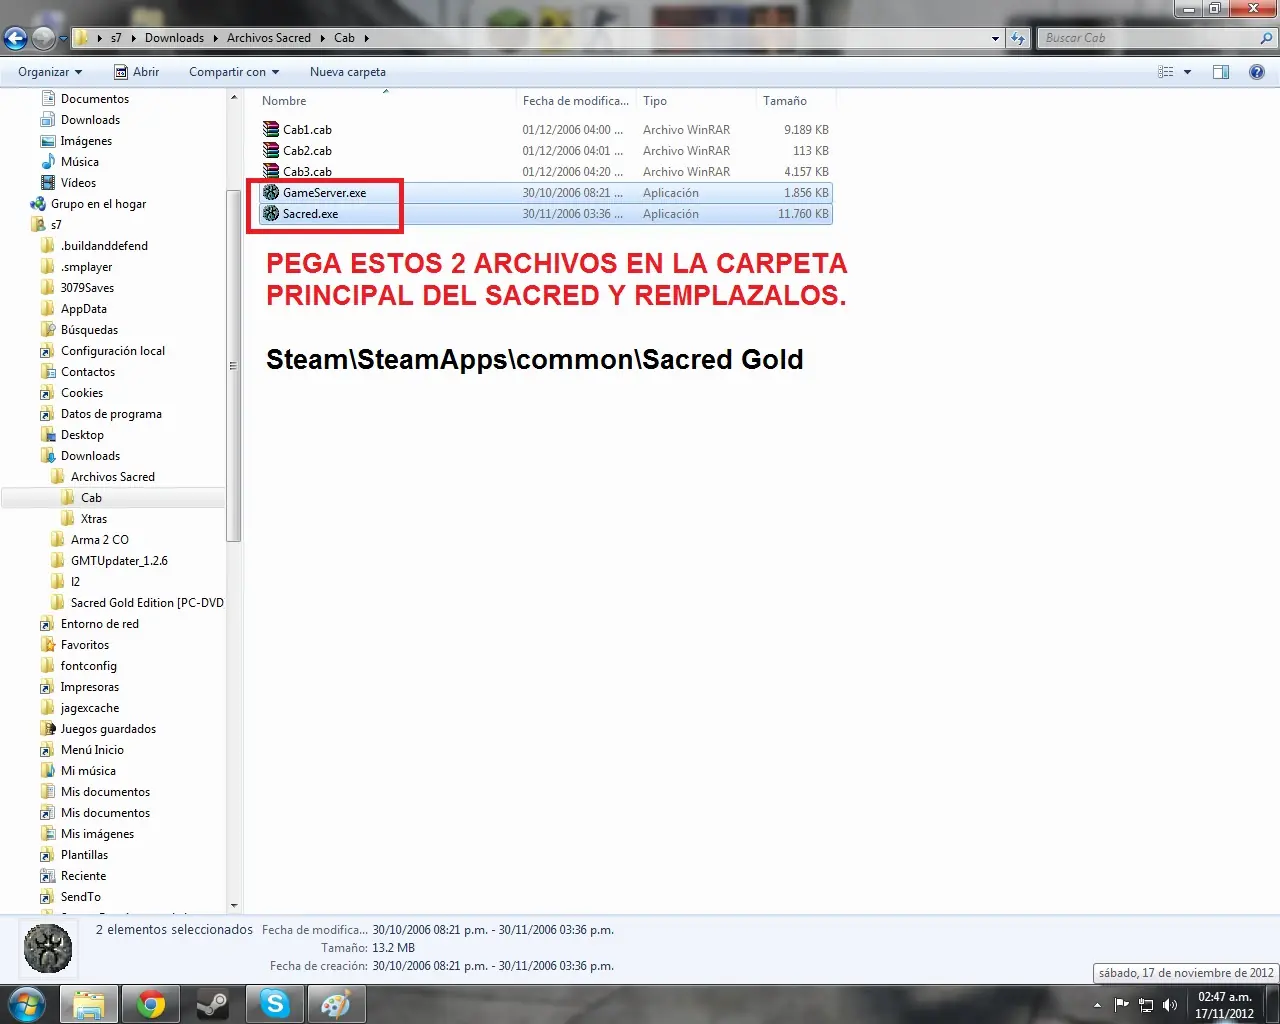This screenshot has width=1280, height=1024.
Task: Click the search magnifier icon
Action: 1267,38
